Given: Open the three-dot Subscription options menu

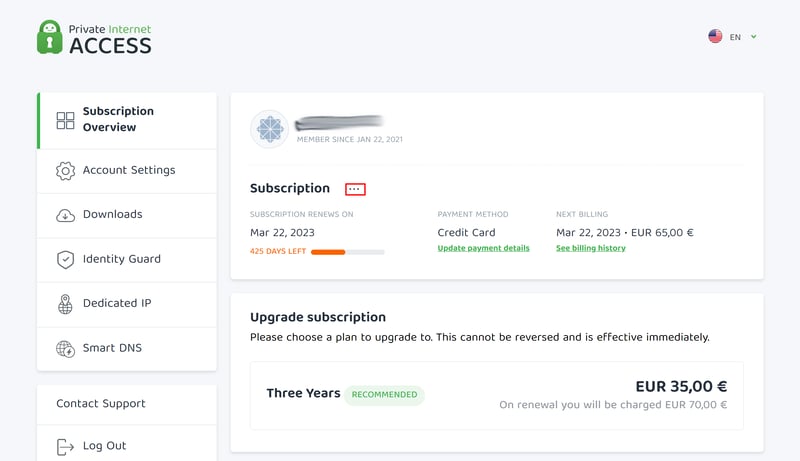Looking at the screenshot, I should pos(355,189).
